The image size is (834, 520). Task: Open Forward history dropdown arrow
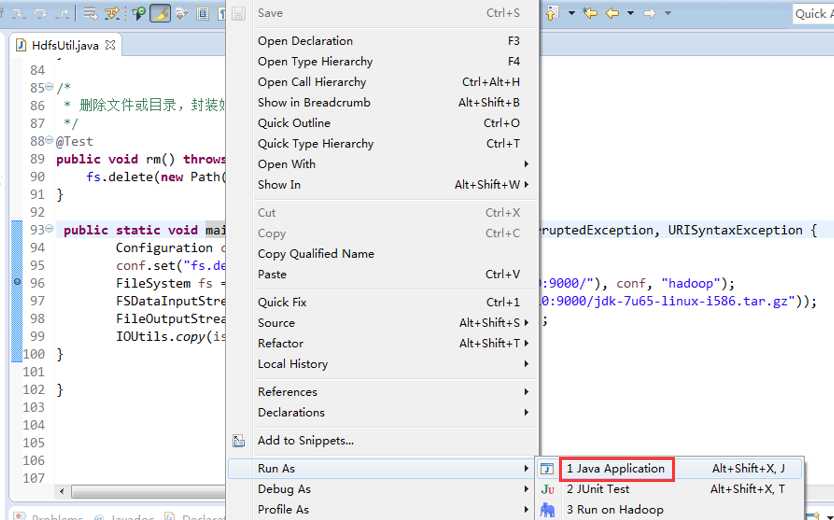(668, 13)
